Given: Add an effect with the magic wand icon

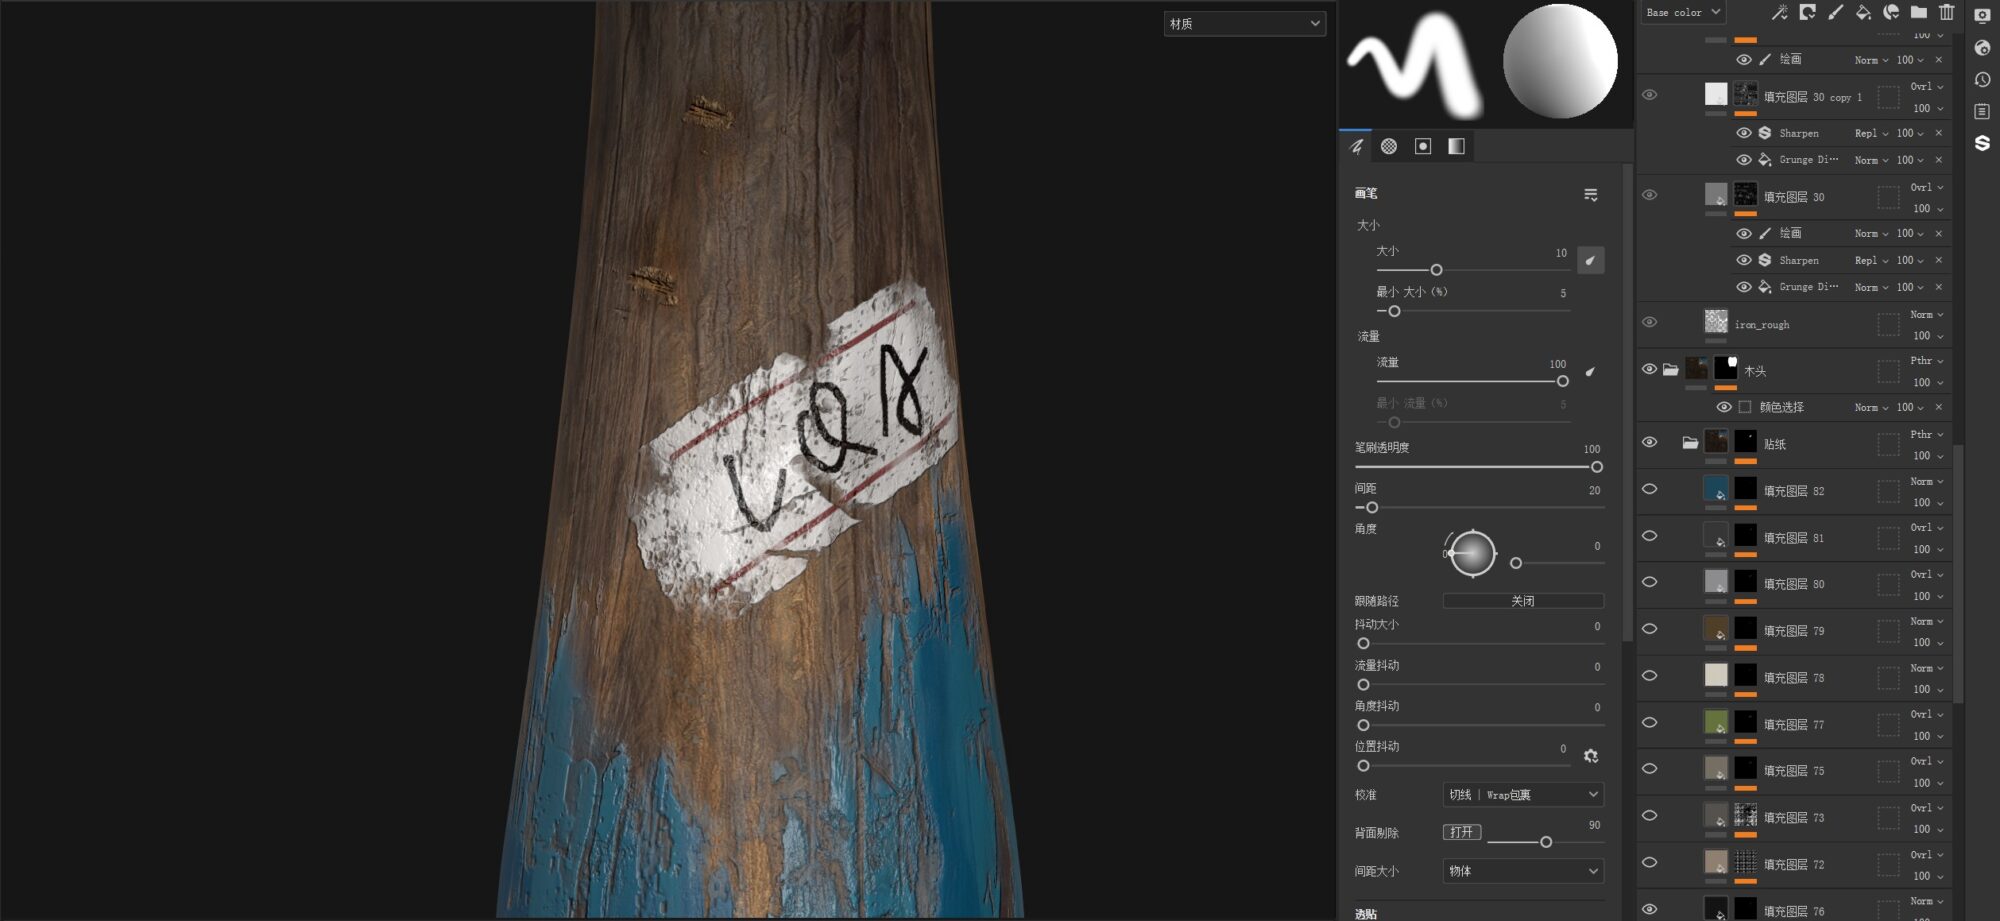Looking at the screenshot, I should coord(1779,12).
